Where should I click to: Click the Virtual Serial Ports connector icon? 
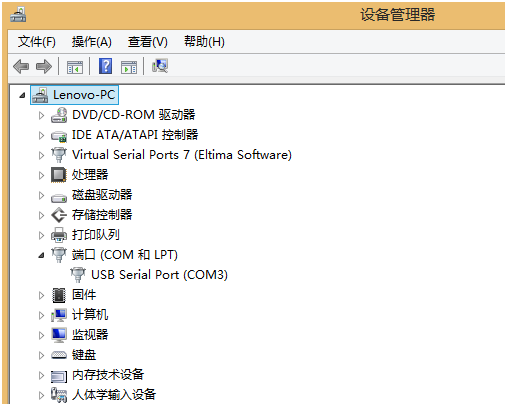pyautogui.click(x=59, y=155)
